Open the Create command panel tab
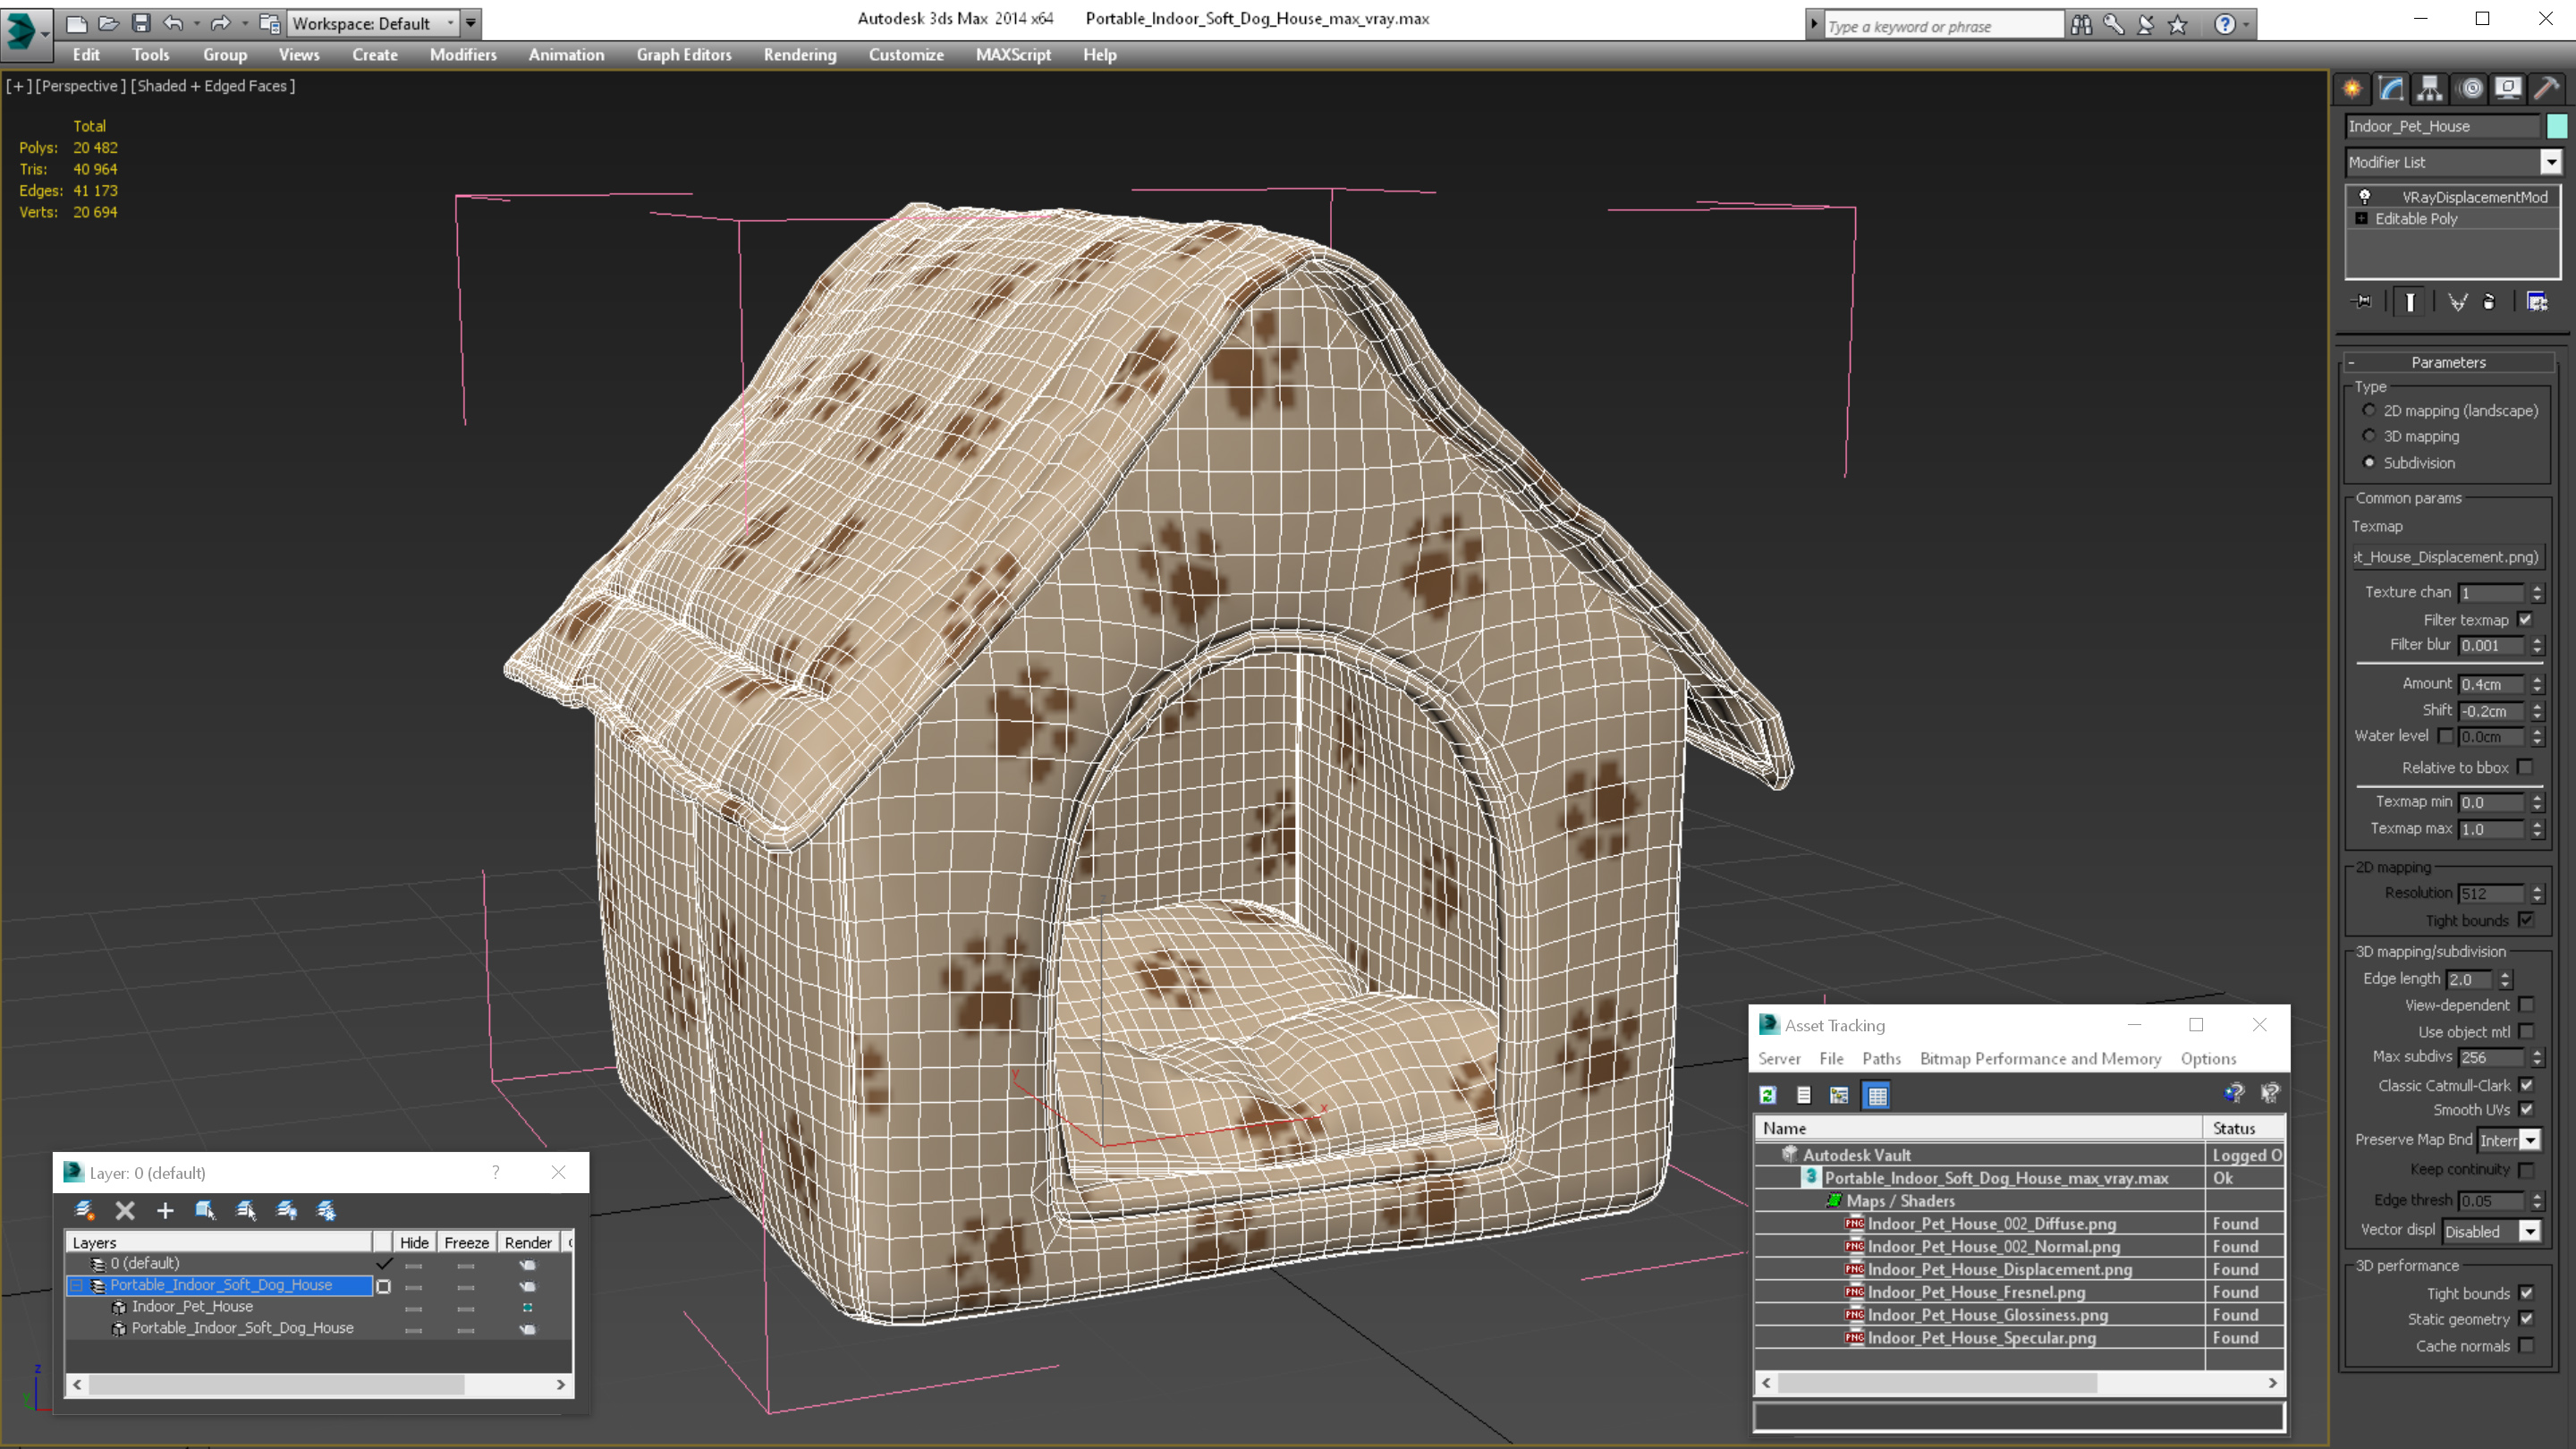Viewport: 2576px width, 1449px height. coord(2352,88)
